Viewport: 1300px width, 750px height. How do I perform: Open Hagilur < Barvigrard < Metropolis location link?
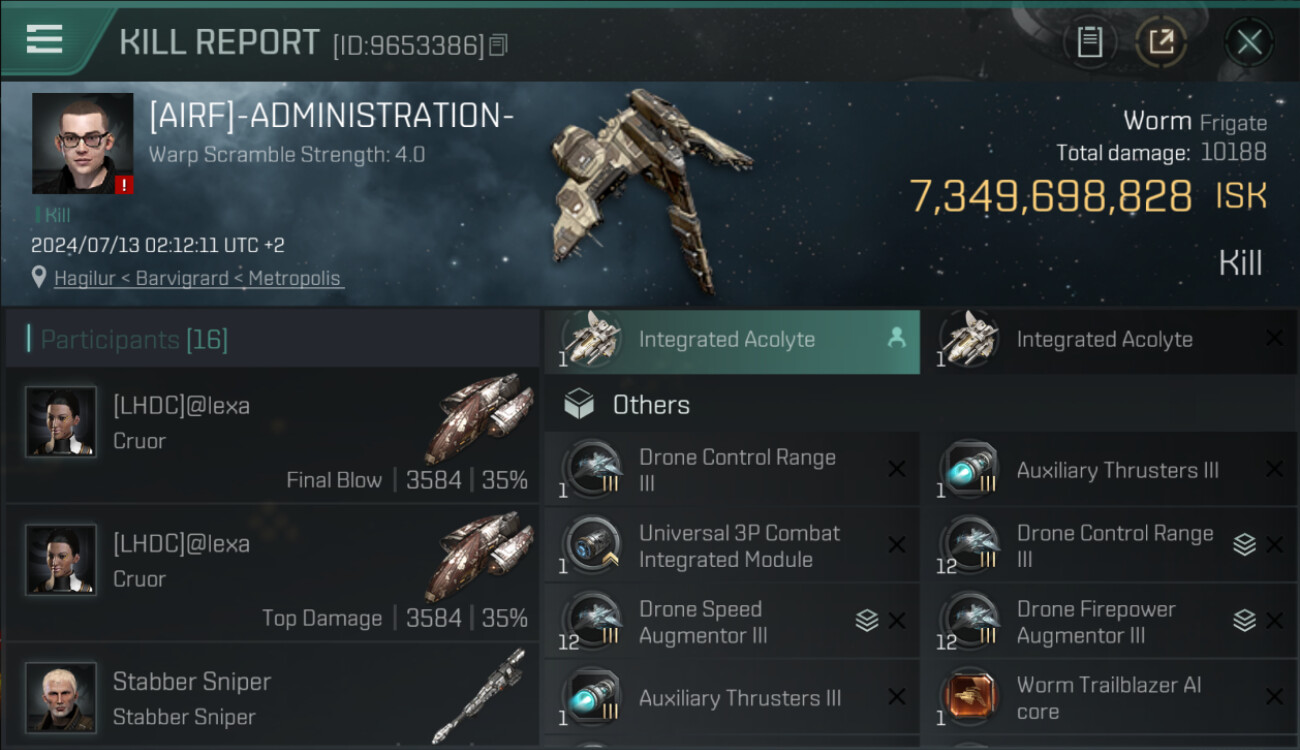click(x=197, y=278)
